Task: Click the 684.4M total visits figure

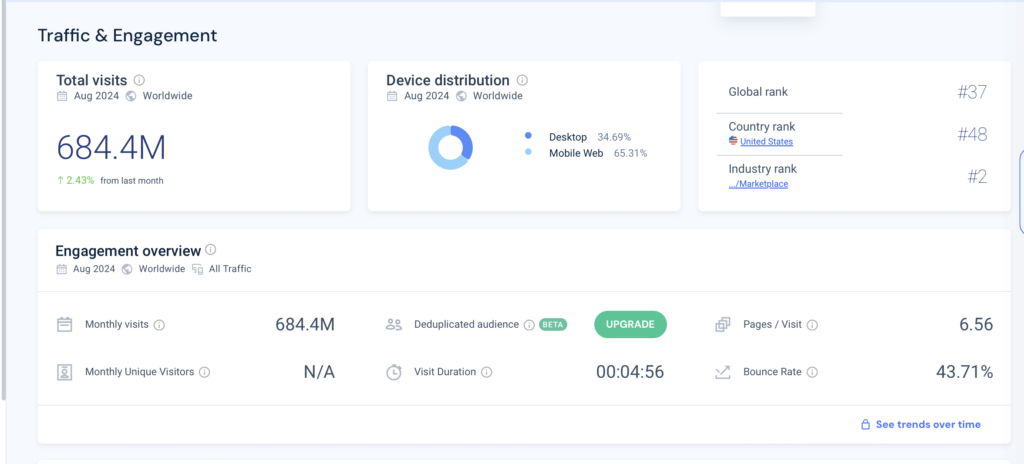Action: click(x=111, y=148)
